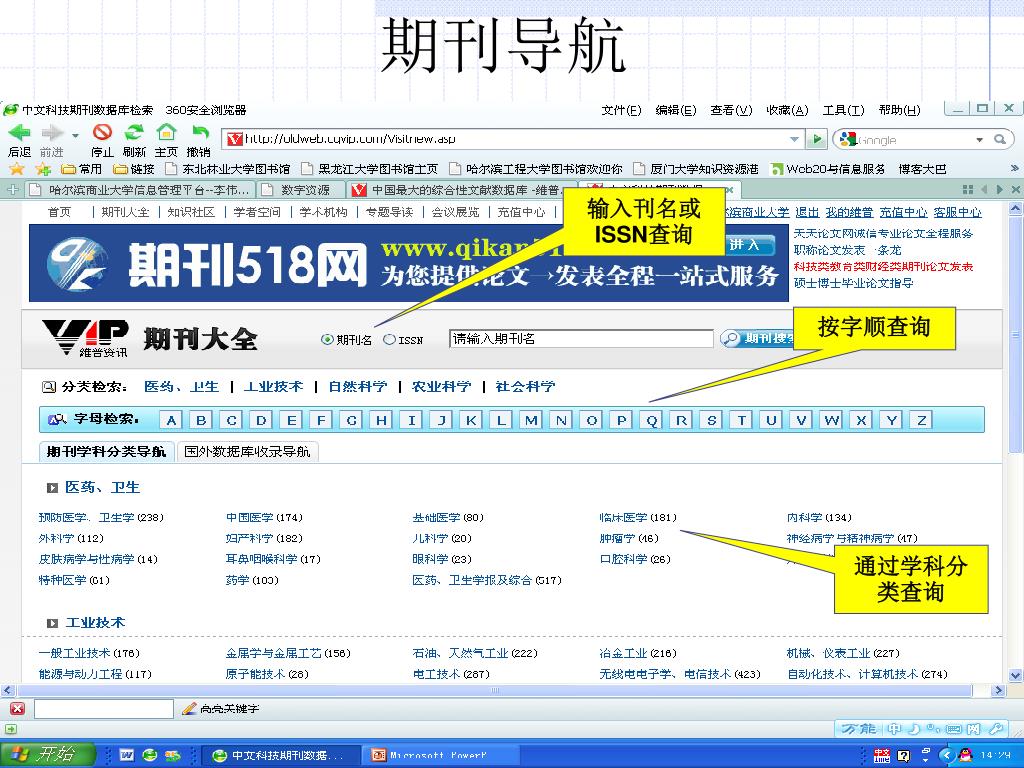
Task: Click the Windows 开始 Start button
Action: (48, 755)
